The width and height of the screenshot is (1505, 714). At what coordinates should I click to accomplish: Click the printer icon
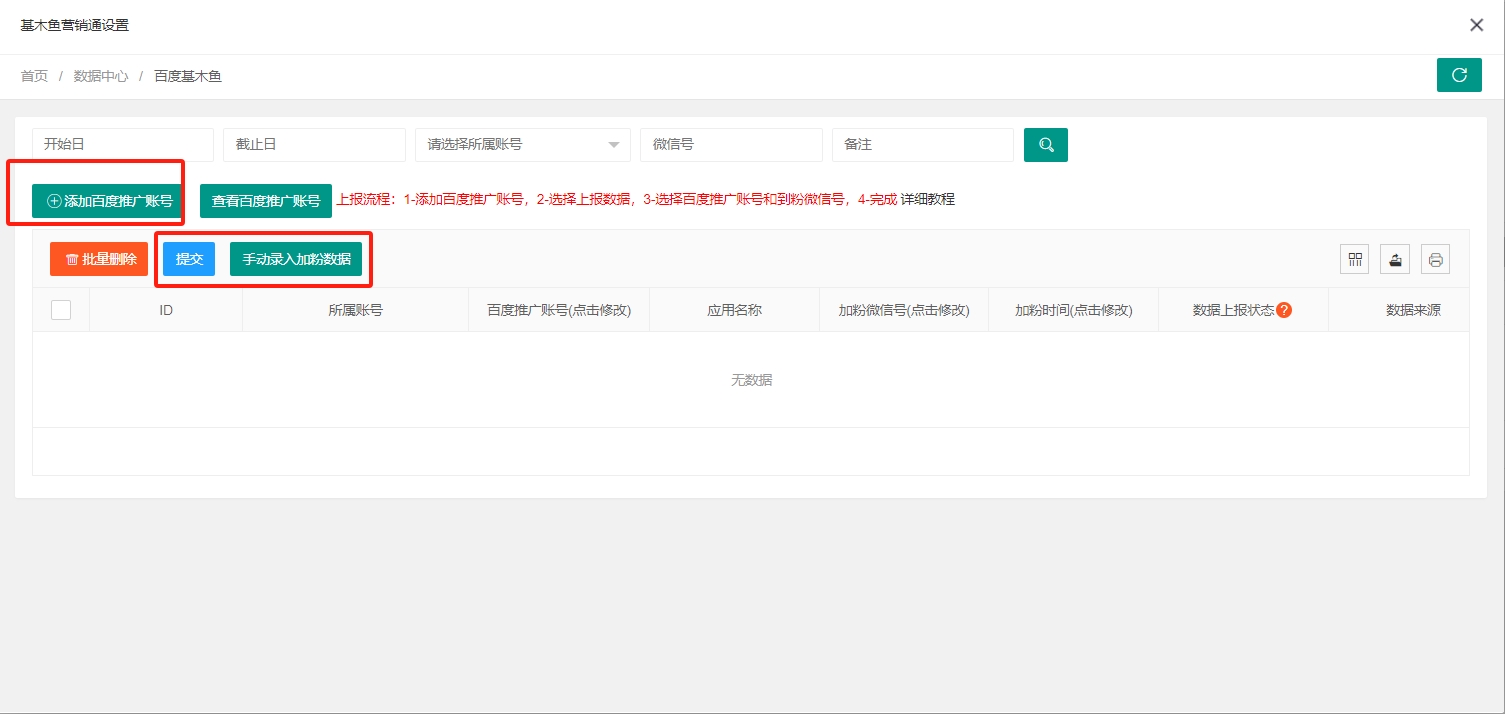pyautogui.click(x=1435, y=260)
